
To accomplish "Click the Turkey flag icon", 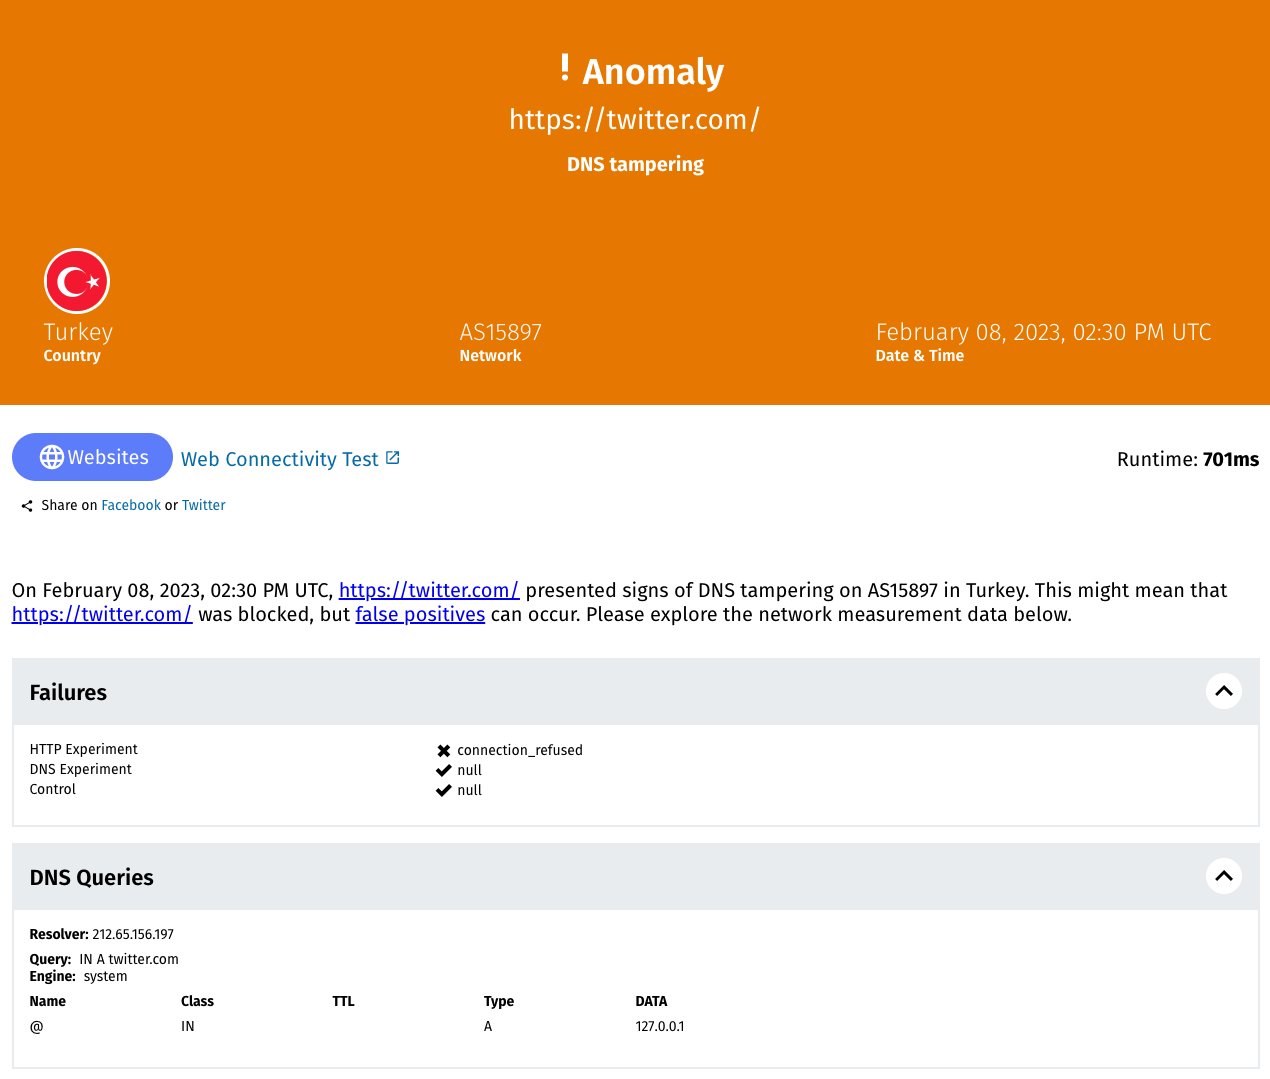I will click(x=77, y=281).
